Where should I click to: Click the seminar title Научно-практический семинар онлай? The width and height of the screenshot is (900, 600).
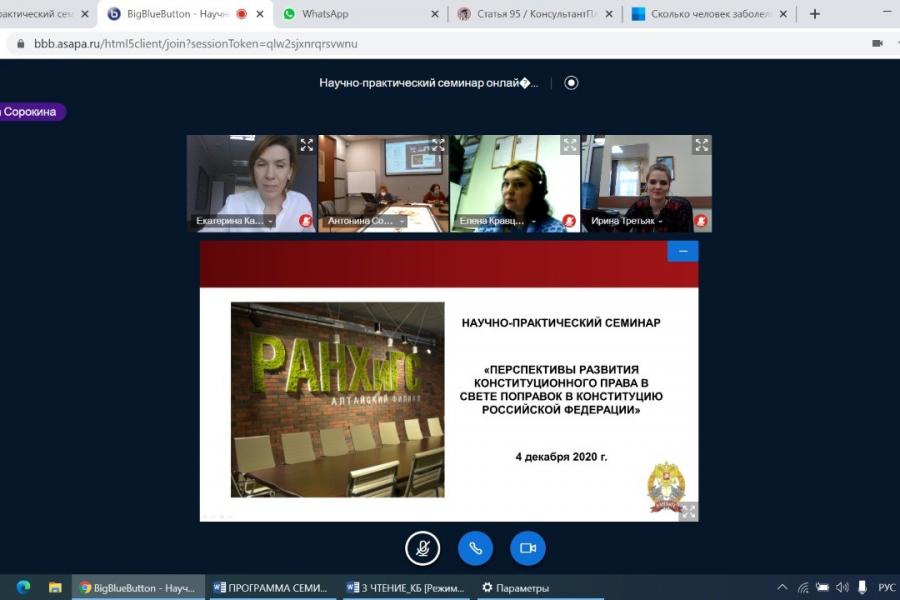click(x=429, y=83)
